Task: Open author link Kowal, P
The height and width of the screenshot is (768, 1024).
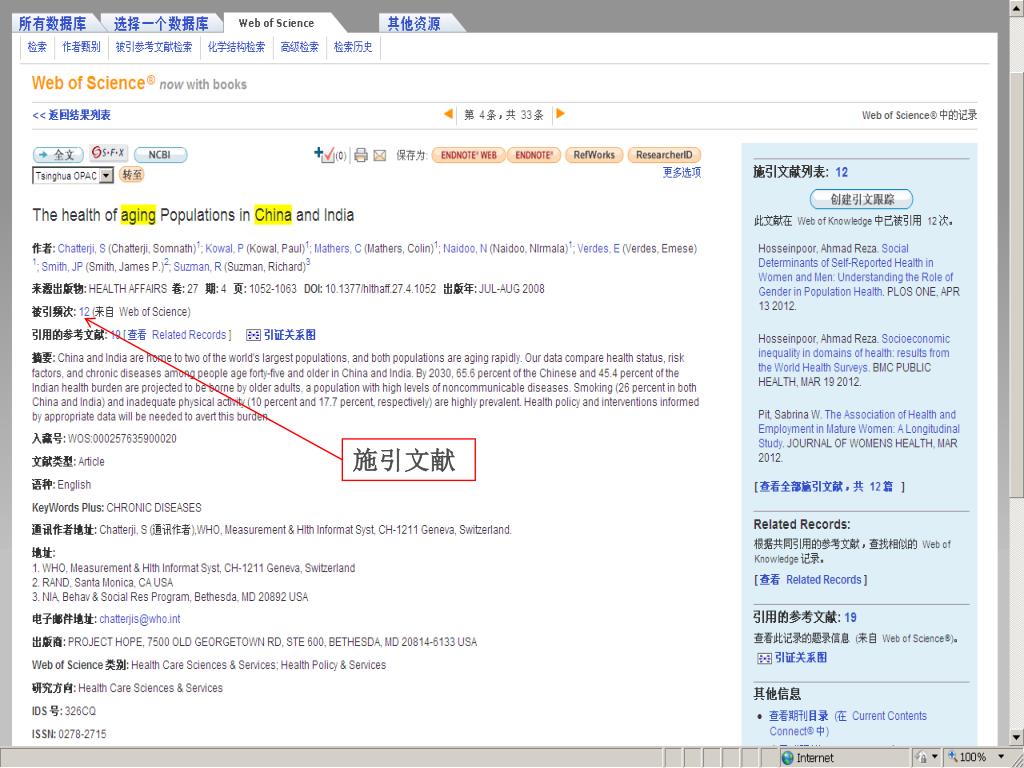Action: 224,249
